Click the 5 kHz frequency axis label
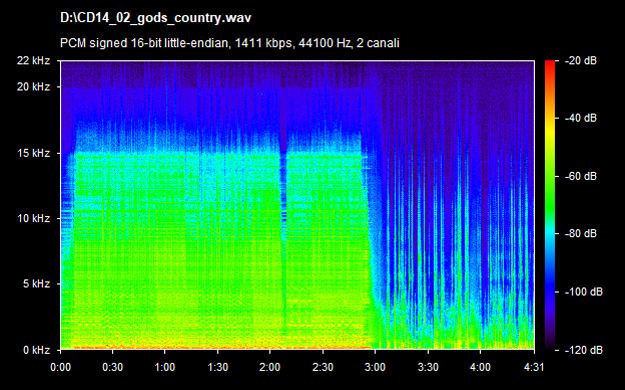Image resolution: width=625 pixels, height=390 pixels. 36,284
